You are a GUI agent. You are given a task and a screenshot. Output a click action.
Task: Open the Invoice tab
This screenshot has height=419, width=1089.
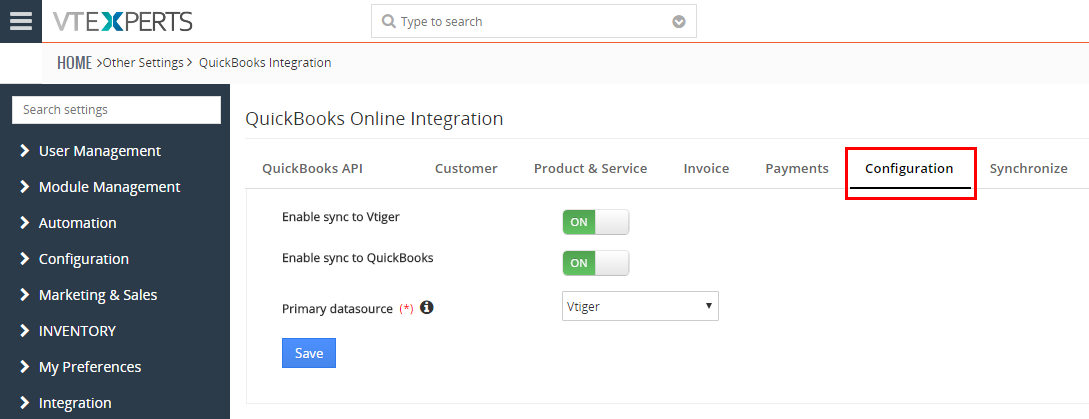(706, 168)
